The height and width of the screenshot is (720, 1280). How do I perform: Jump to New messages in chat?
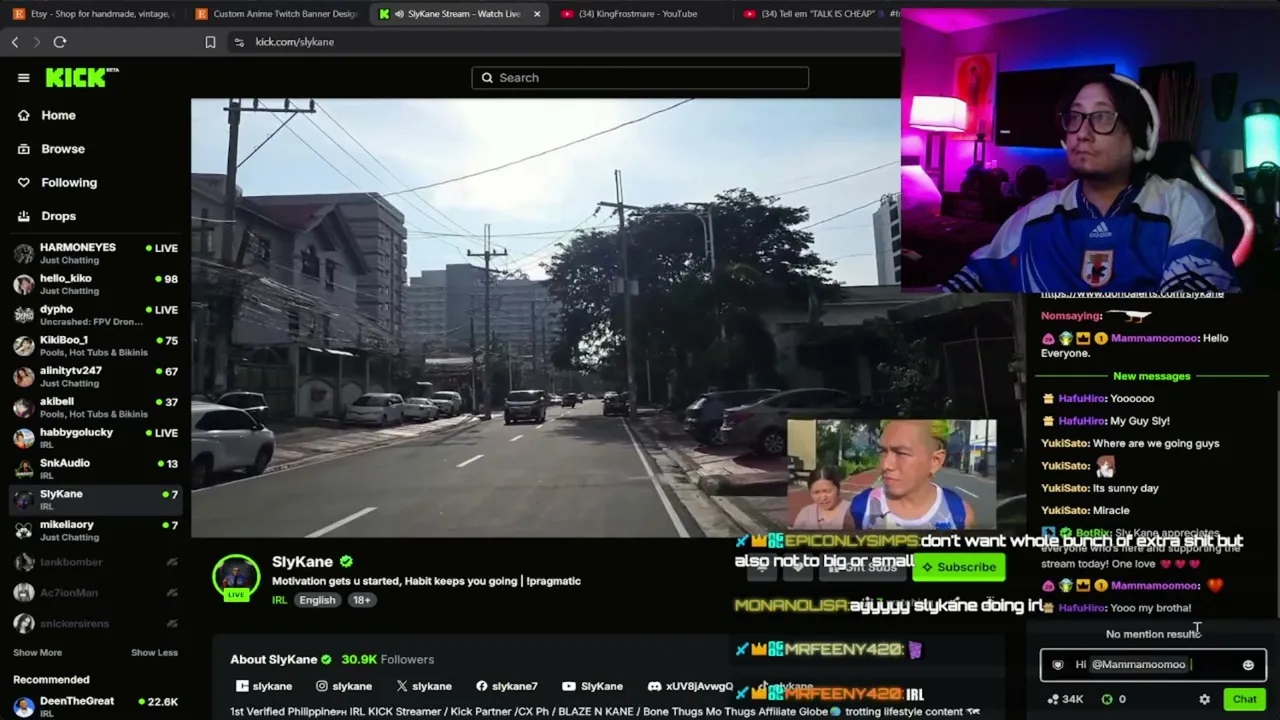(1152, 376)
